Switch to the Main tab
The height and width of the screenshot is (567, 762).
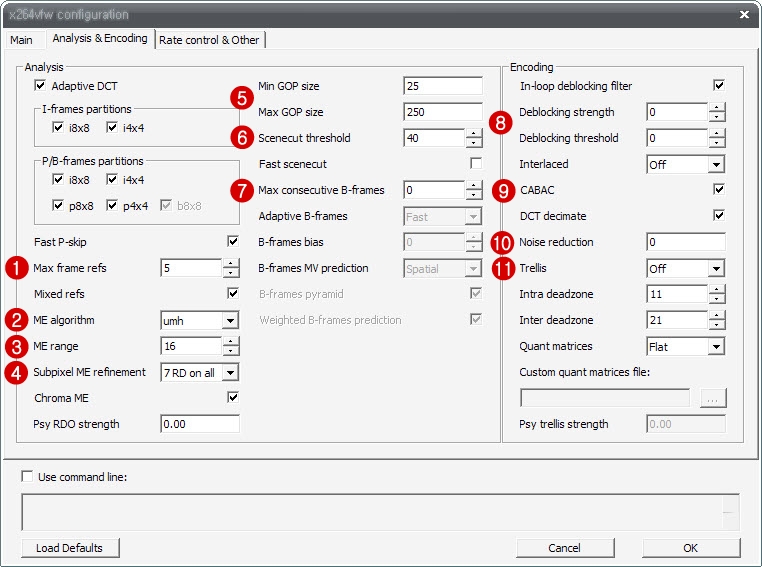coord(21,40)
